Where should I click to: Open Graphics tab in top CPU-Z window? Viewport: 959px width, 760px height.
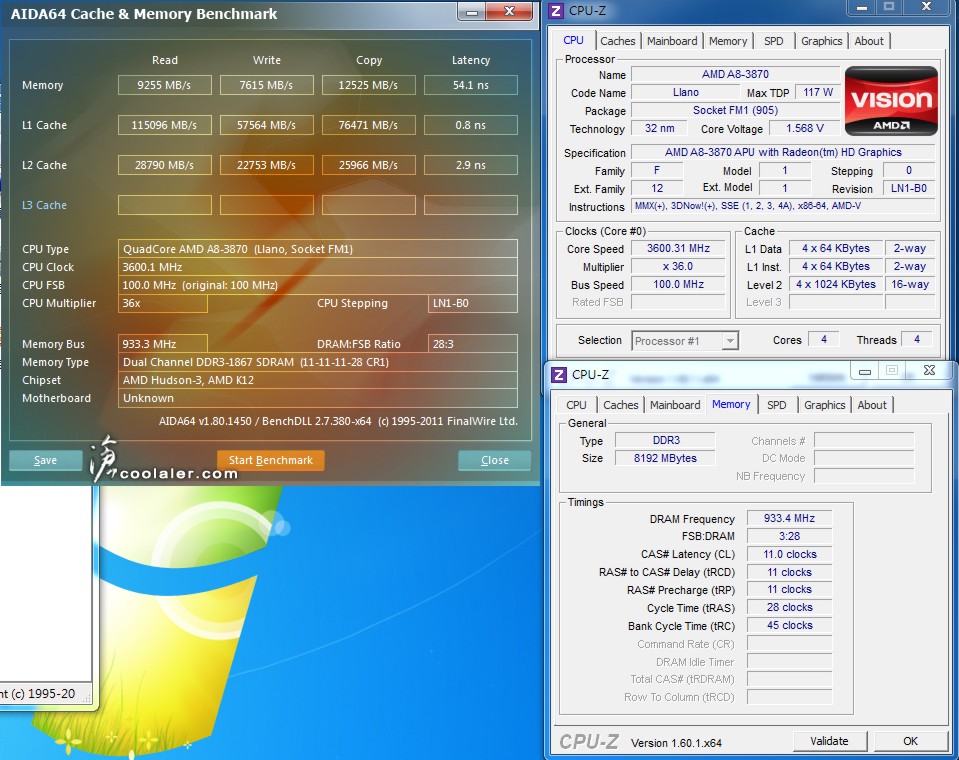pyautogui.click(x=821, y=41)
